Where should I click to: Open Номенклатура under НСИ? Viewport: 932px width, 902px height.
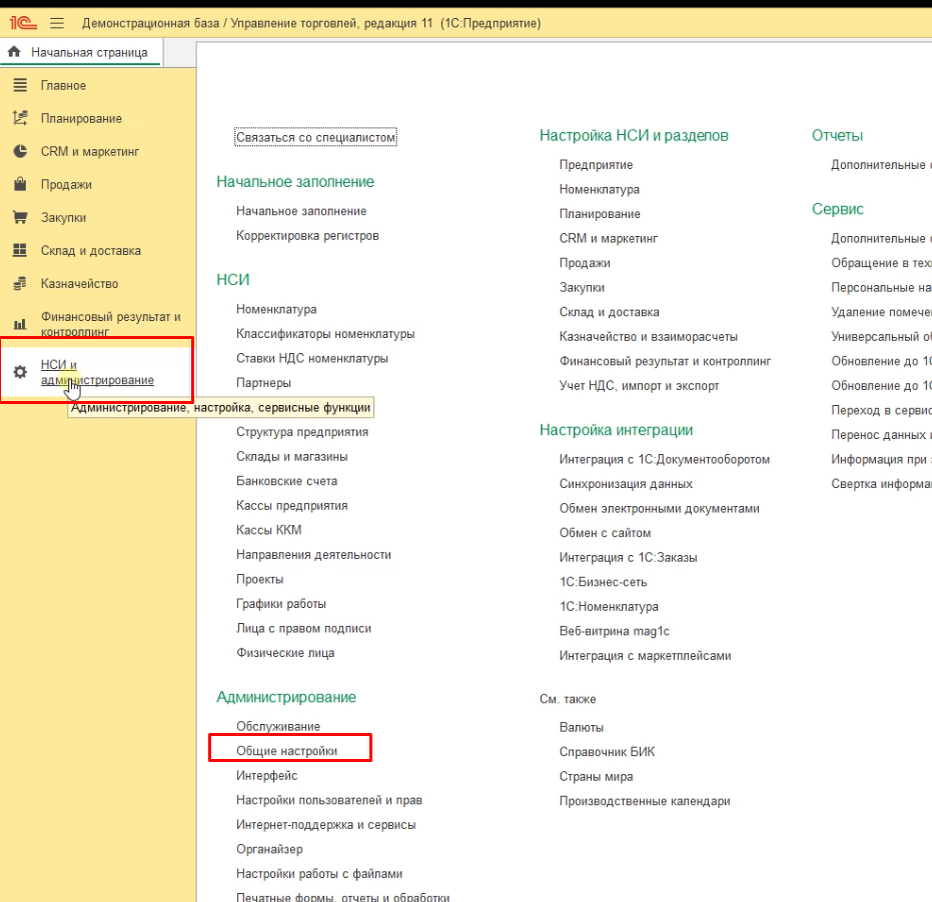(x=276, y=309)
